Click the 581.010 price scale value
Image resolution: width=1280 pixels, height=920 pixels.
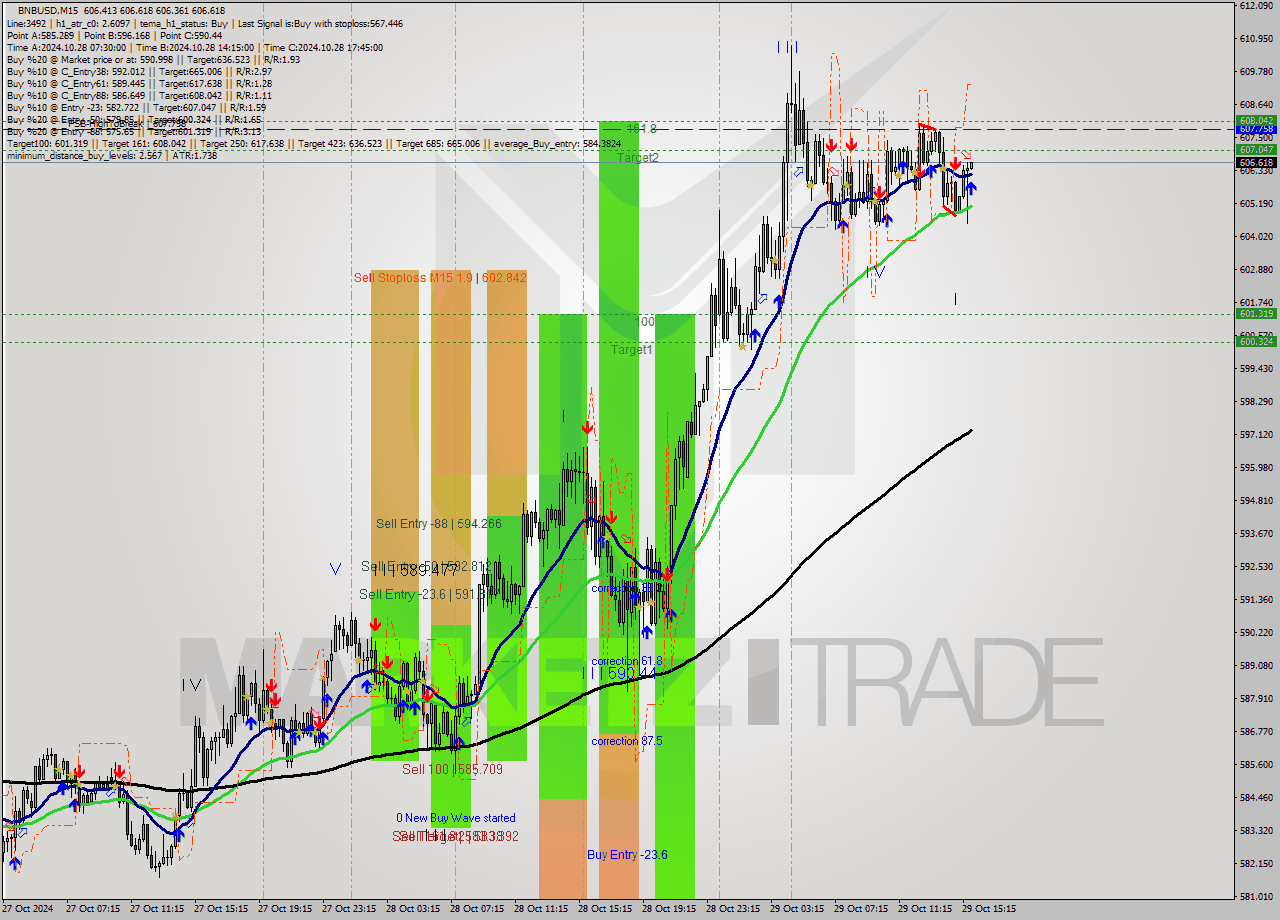1256,896
